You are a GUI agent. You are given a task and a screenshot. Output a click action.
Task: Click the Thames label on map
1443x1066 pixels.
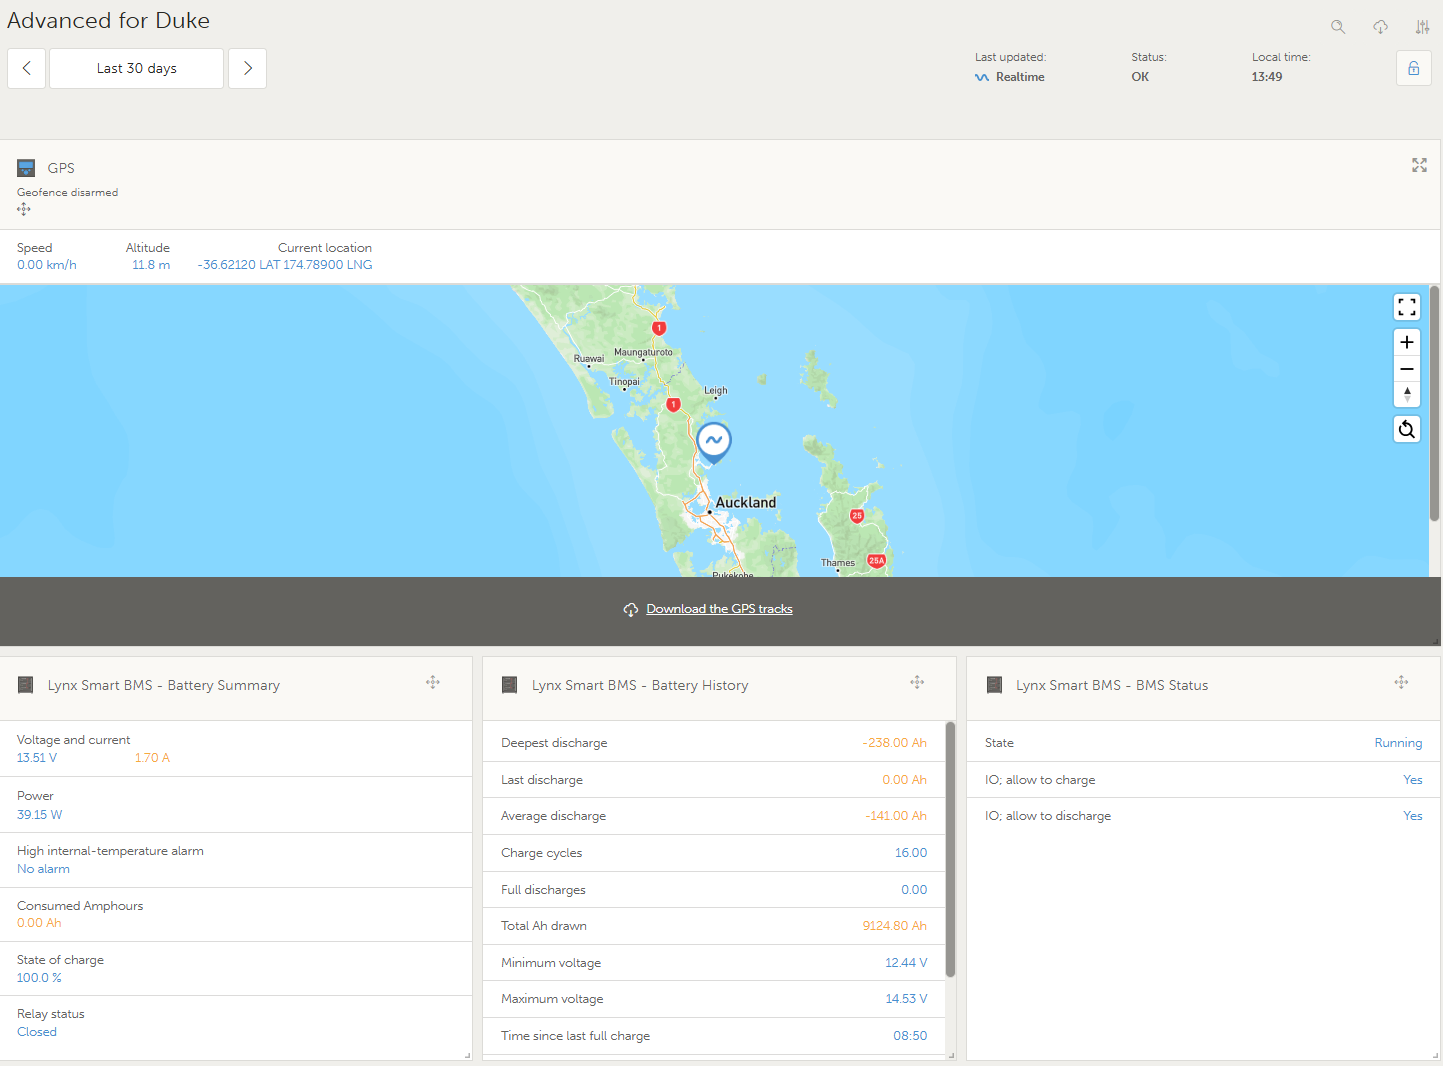pos(838,563)
